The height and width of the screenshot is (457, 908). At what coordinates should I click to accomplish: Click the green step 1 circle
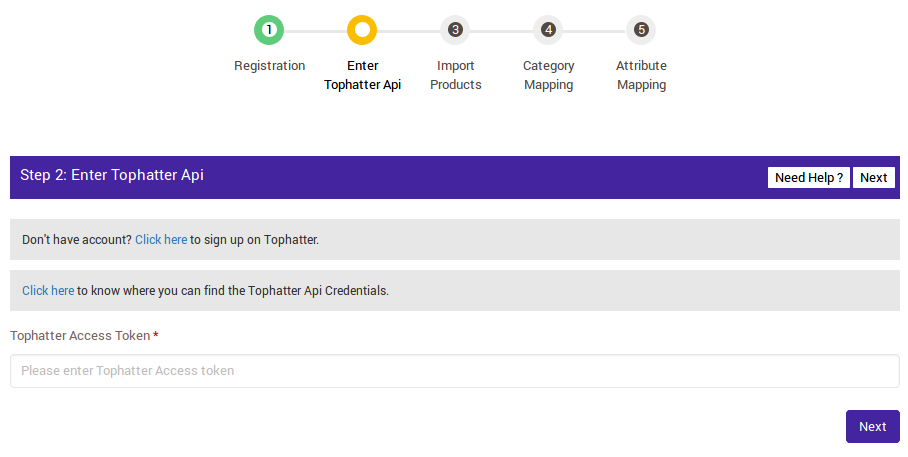click(269, 30)
